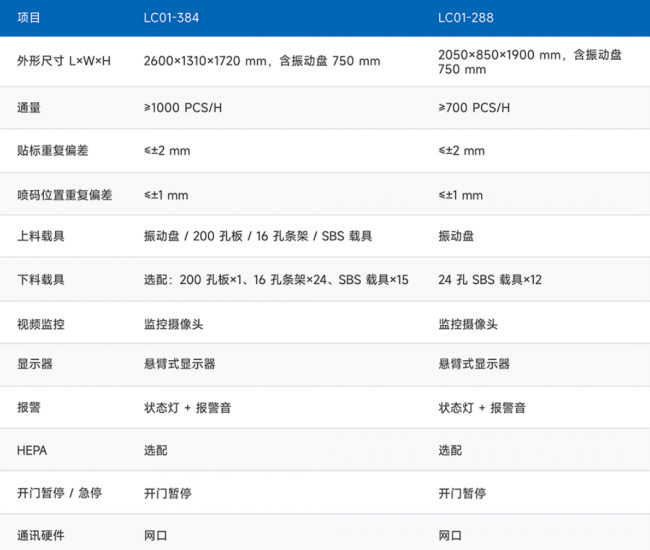Select 网口 under LC01-288
Image resolution: width=650 pixels, height=550 pixels.
[x=450, y=535]
